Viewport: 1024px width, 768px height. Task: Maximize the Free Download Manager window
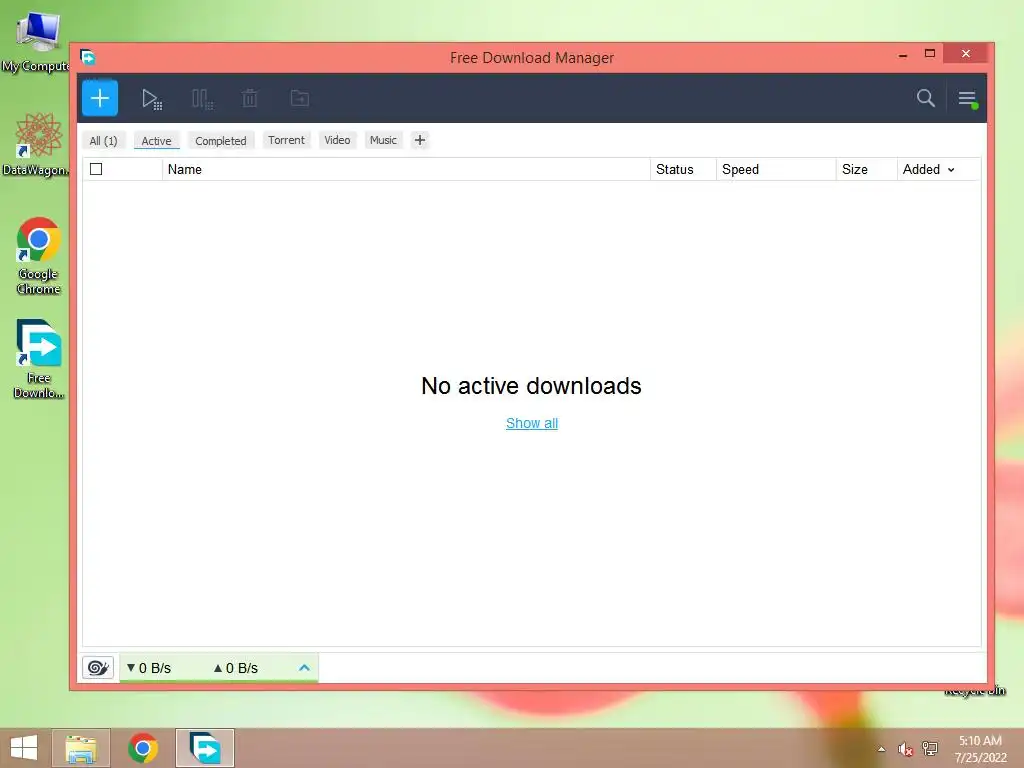930,54
